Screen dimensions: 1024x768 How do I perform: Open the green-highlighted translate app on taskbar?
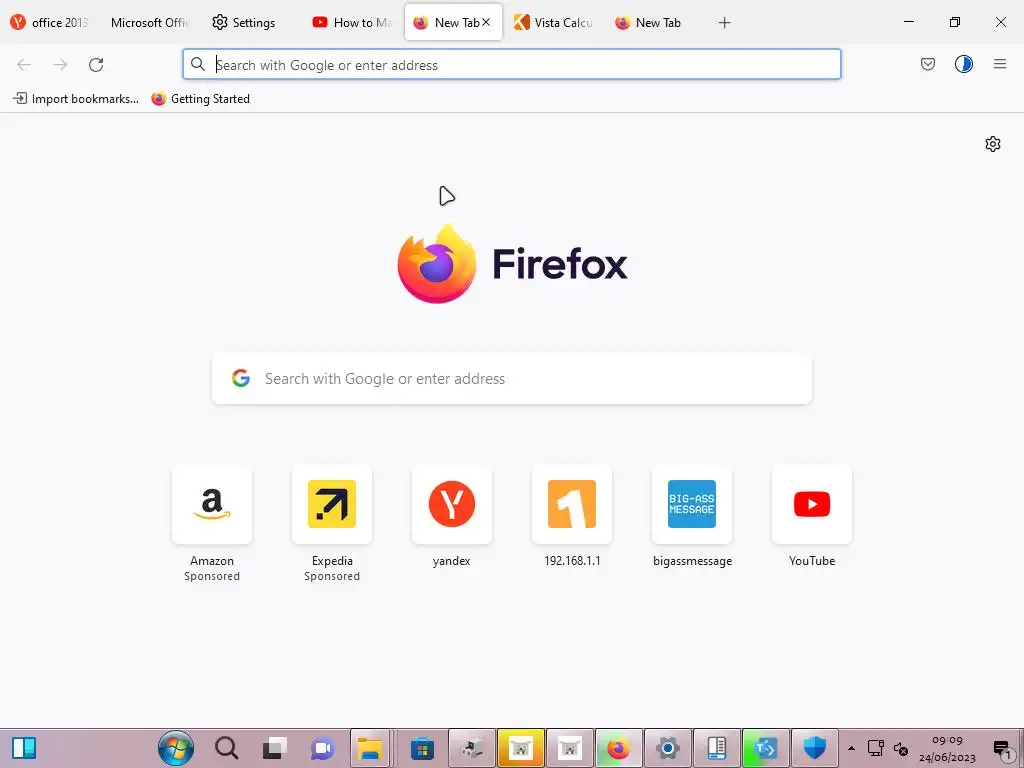(x=765, y=748)
